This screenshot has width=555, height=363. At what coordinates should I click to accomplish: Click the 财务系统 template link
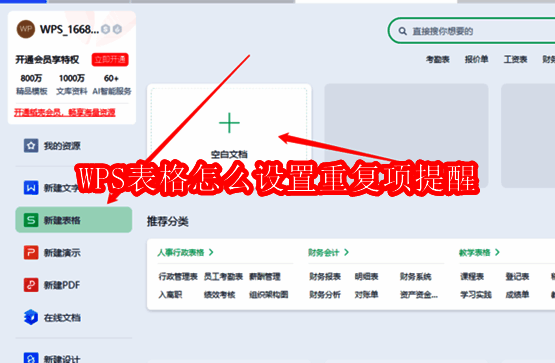coord(416,277)
